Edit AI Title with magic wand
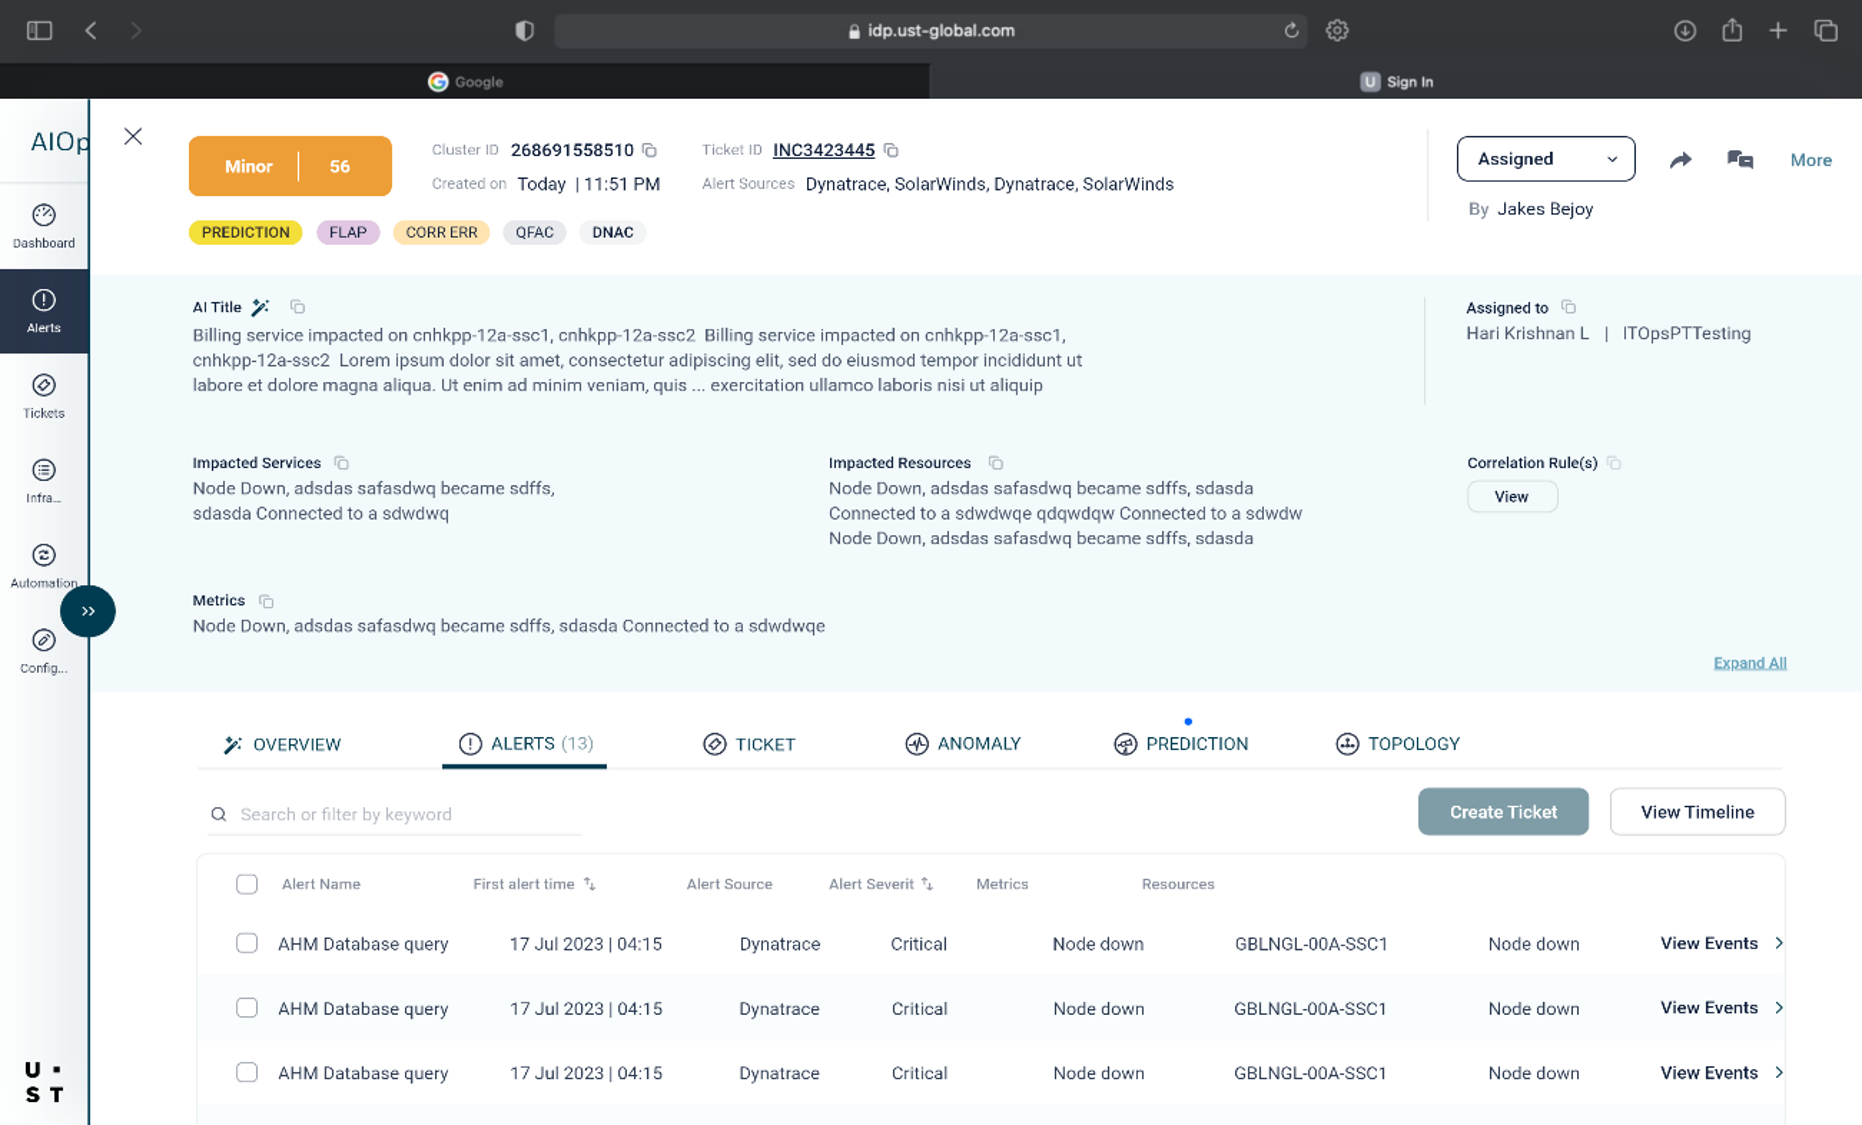Screen dimensions: 1862x1125 point(260,307)
